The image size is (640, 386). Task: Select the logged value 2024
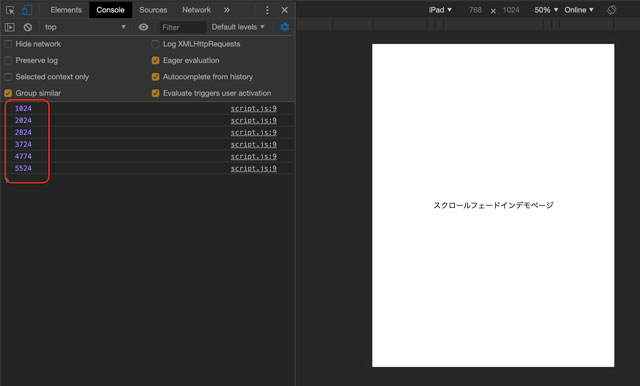point(23,120)
